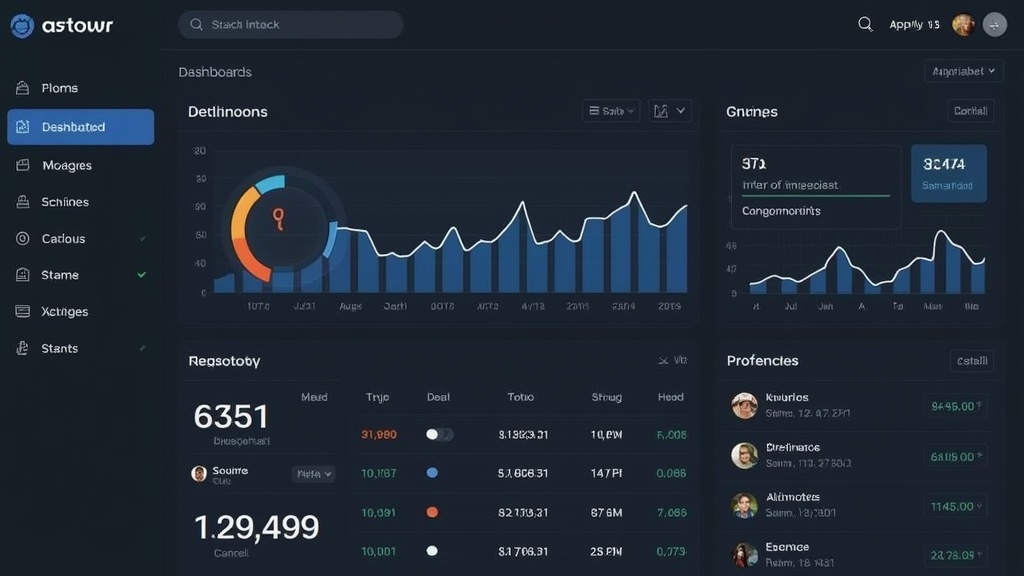Toggle the check mark beside Stants
The width and height of the screenshot is (1024, 576).
click(142, 348)
